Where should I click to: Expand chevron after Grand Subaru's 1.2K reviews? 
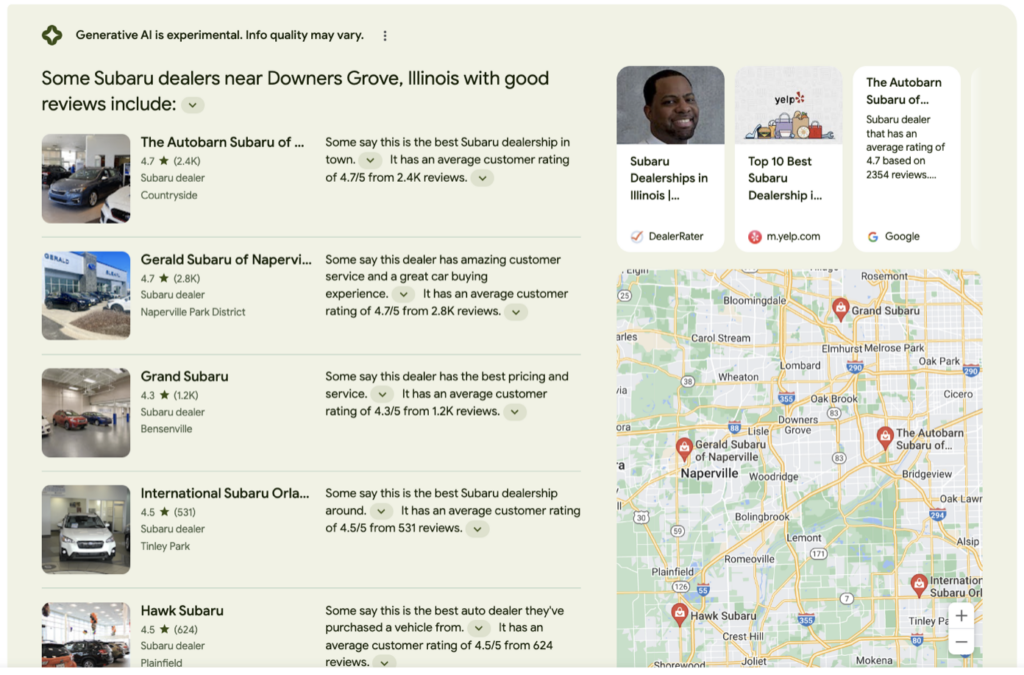(514, 412)
